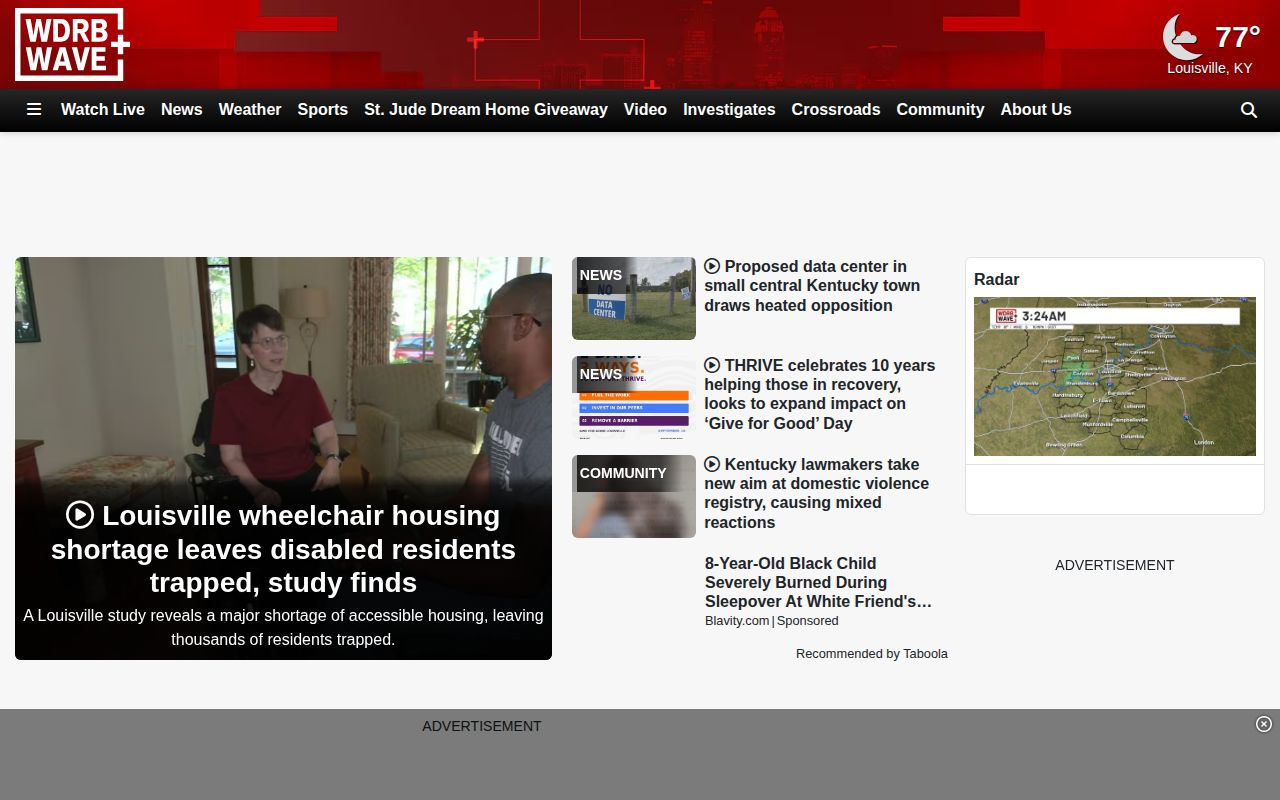Click the featured story summary text
Image resolution: width=1280 pixels, height=800 pixels.
tap(283, 628)
